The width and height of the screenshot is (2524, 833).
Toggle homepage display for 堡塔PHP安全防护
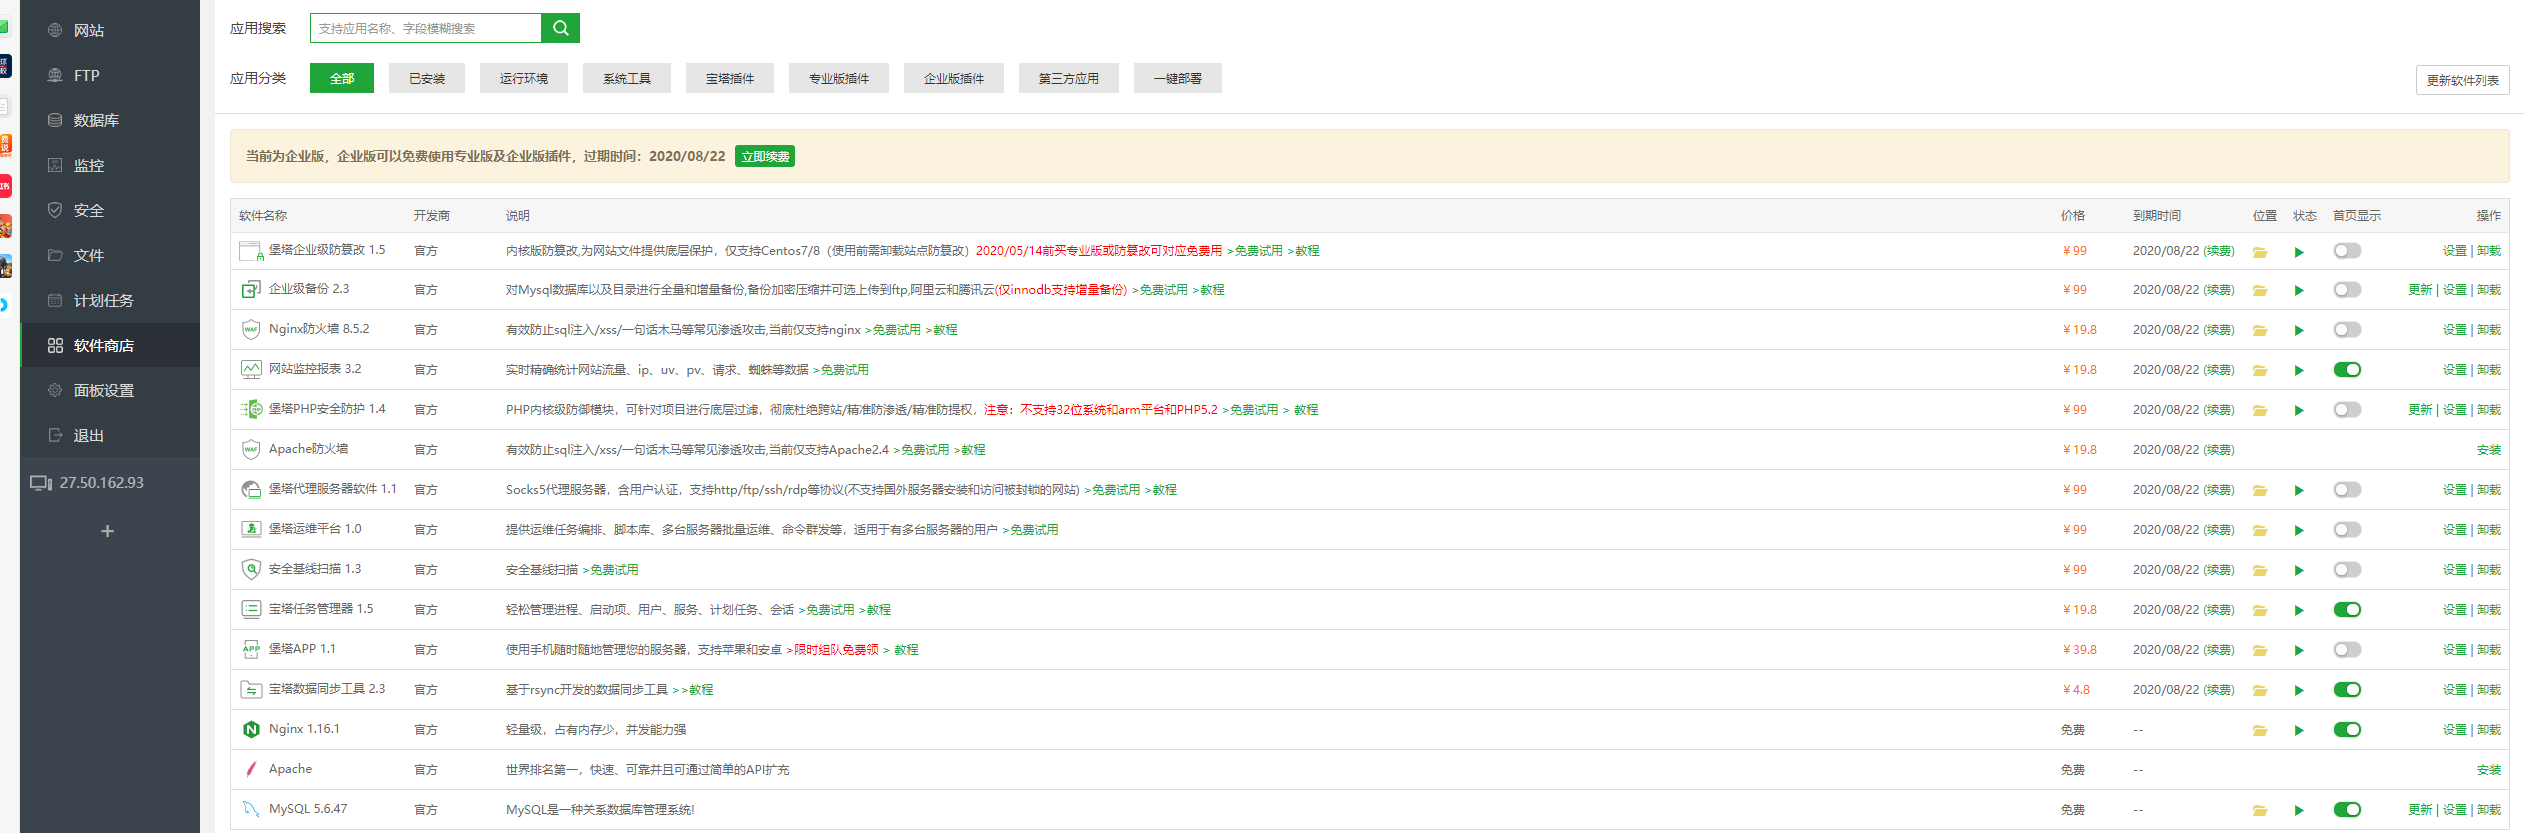2347,410
